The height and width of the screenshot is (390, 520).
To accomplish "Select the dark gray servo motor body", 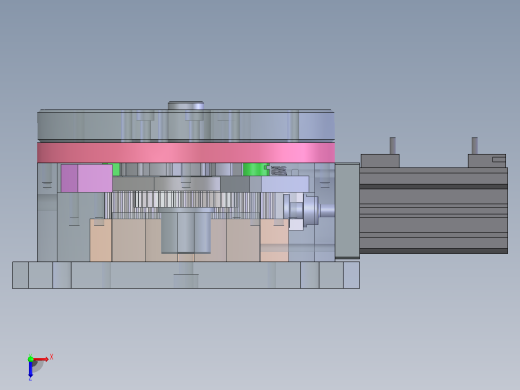I will [x=434, y=210].
